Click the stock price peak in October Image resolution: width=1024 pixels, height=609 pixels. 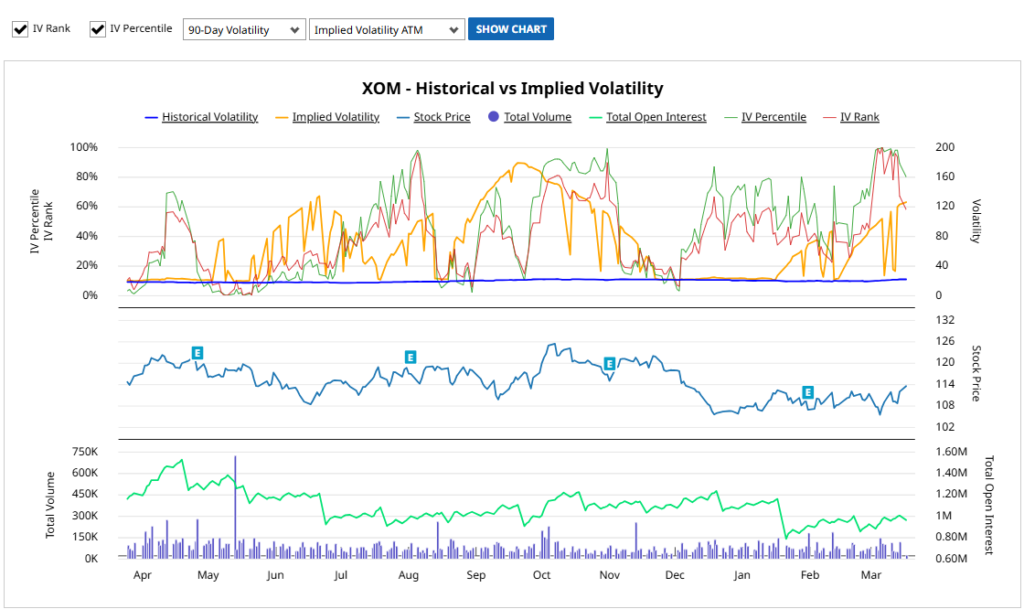click(551, 345)
